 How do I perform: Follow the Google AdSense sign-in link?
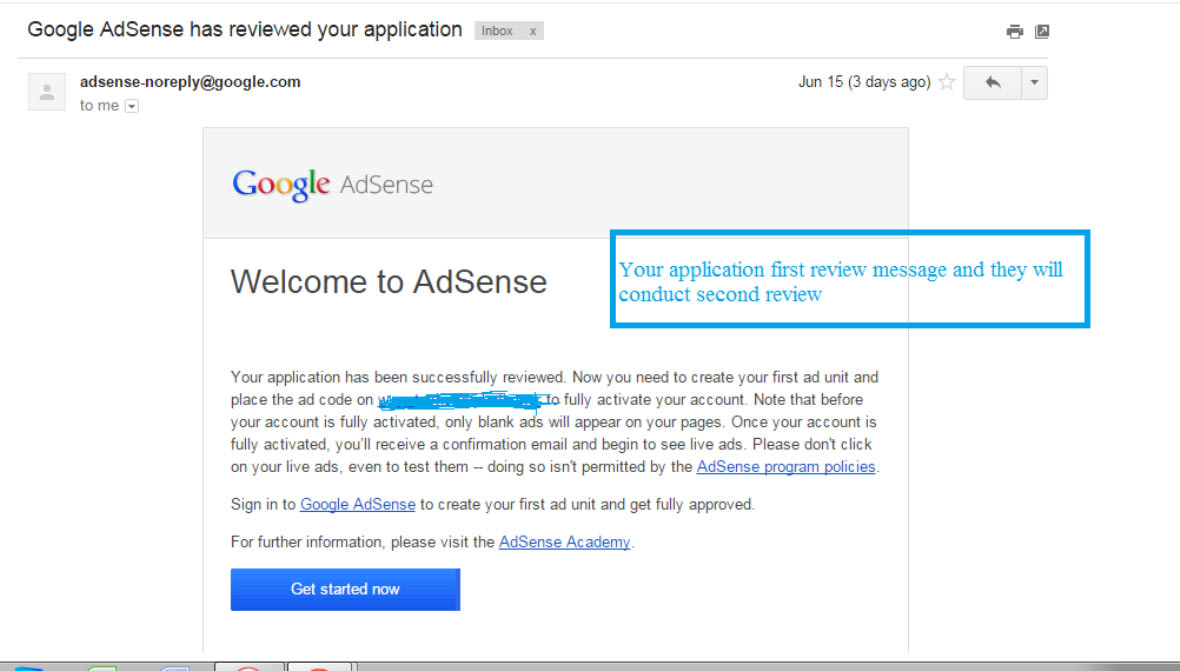(357, 505)
